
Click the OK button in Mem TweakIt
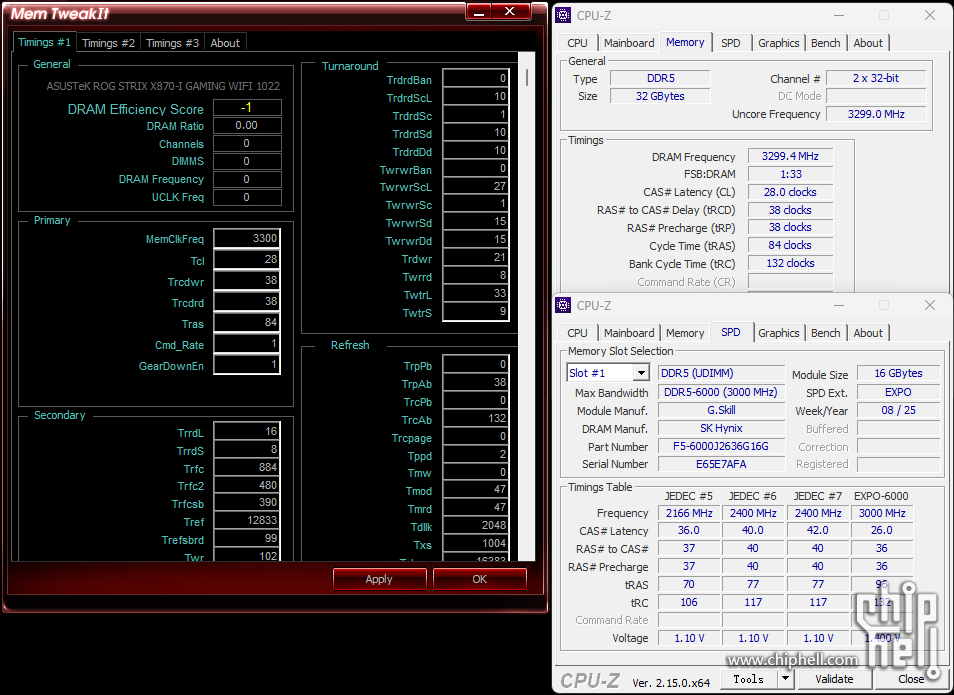[x=479, y=579]
